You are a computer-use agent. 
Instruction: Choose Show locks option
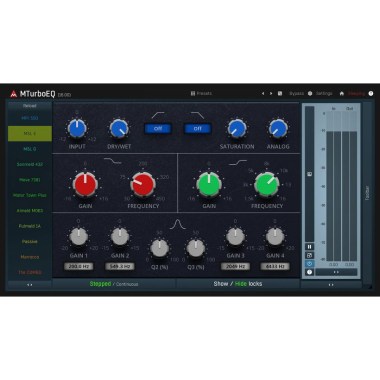tap(221, 284)
